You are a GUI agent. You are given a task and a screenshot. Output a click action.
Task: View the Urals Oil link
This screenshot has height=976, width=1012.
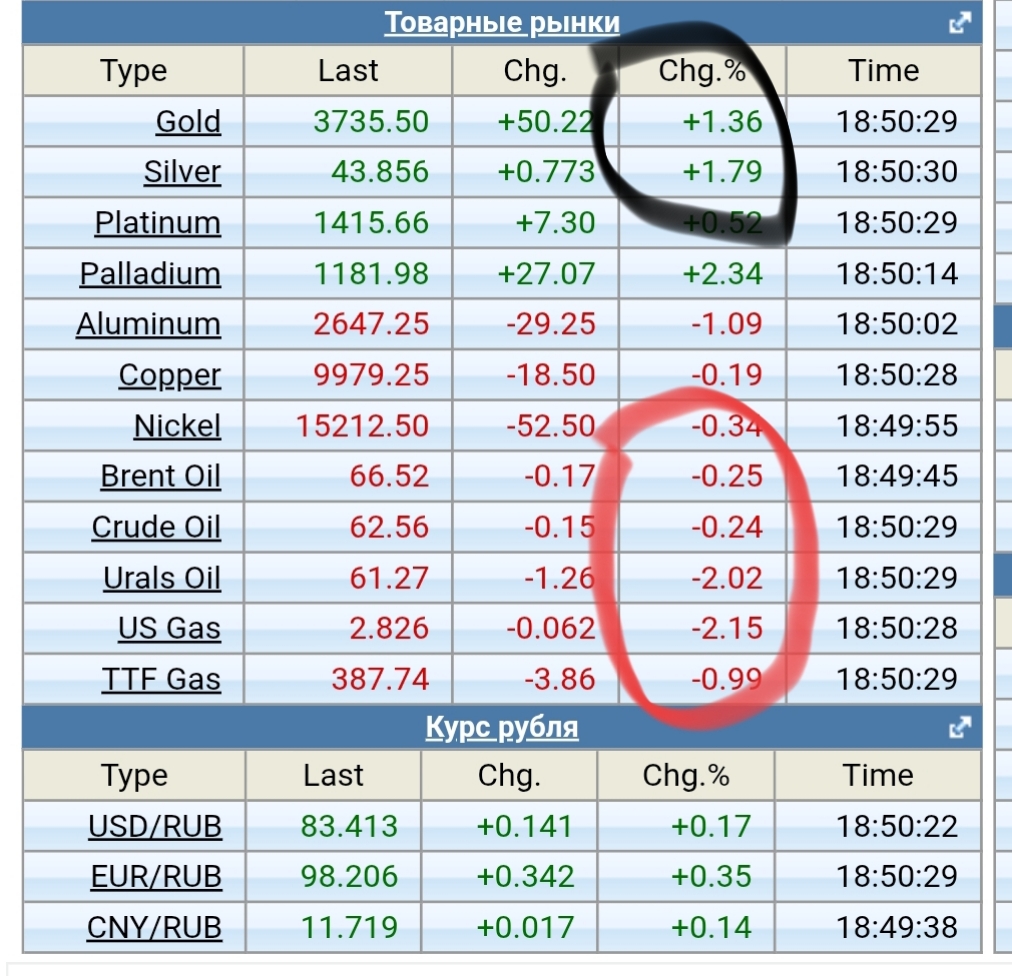[162, 578]
